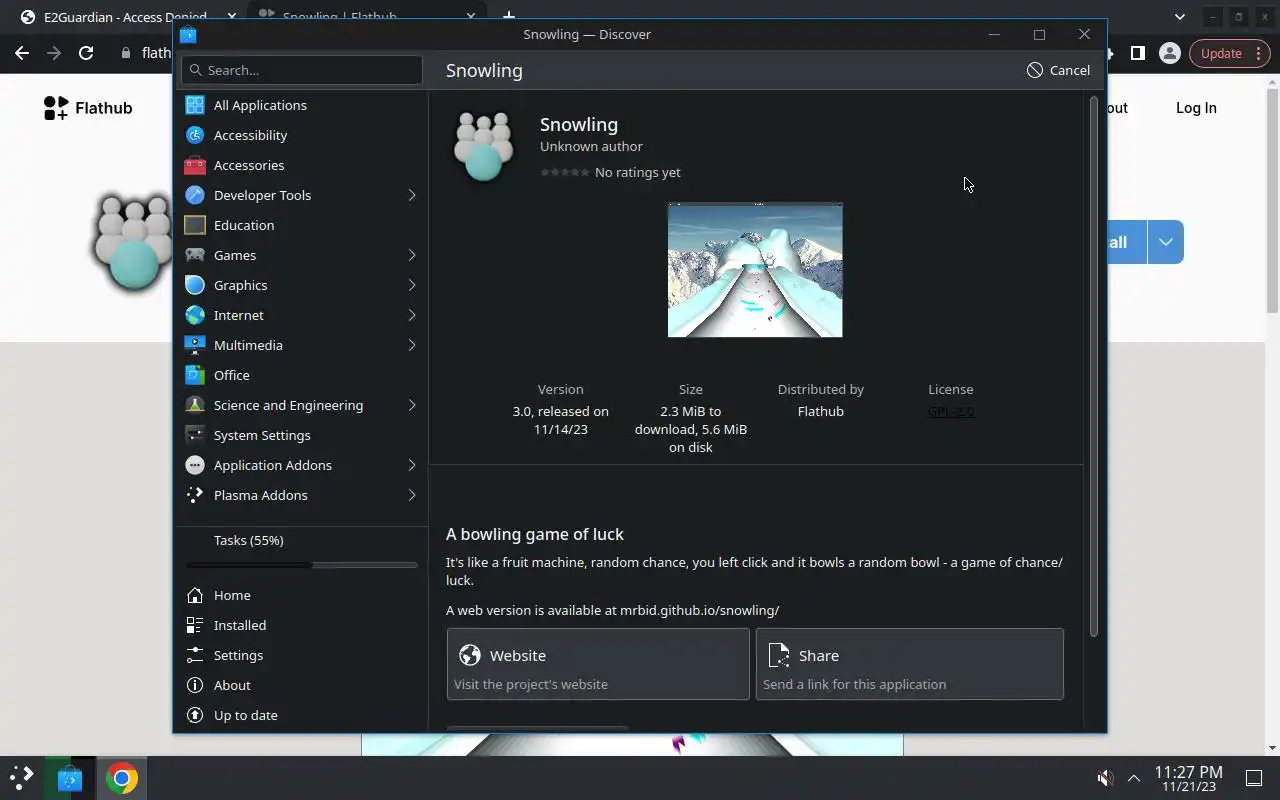1280x800 pixels.
Task: Click the Snowling app icon in Discover
Action: coord(484,146)
